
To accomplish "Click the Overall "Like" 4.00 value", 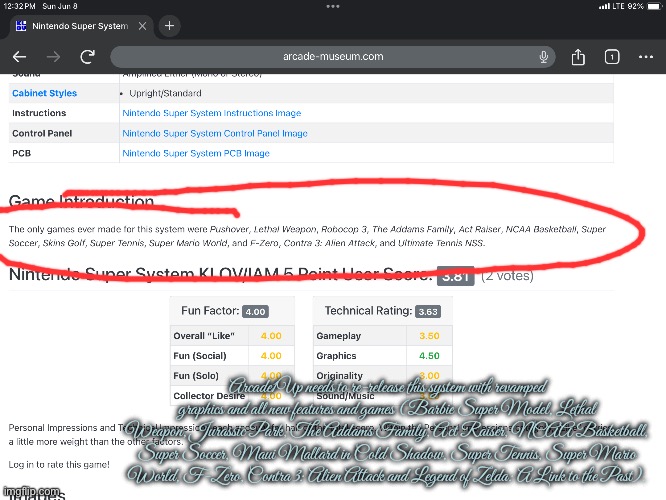I will [x=271, y=336].
